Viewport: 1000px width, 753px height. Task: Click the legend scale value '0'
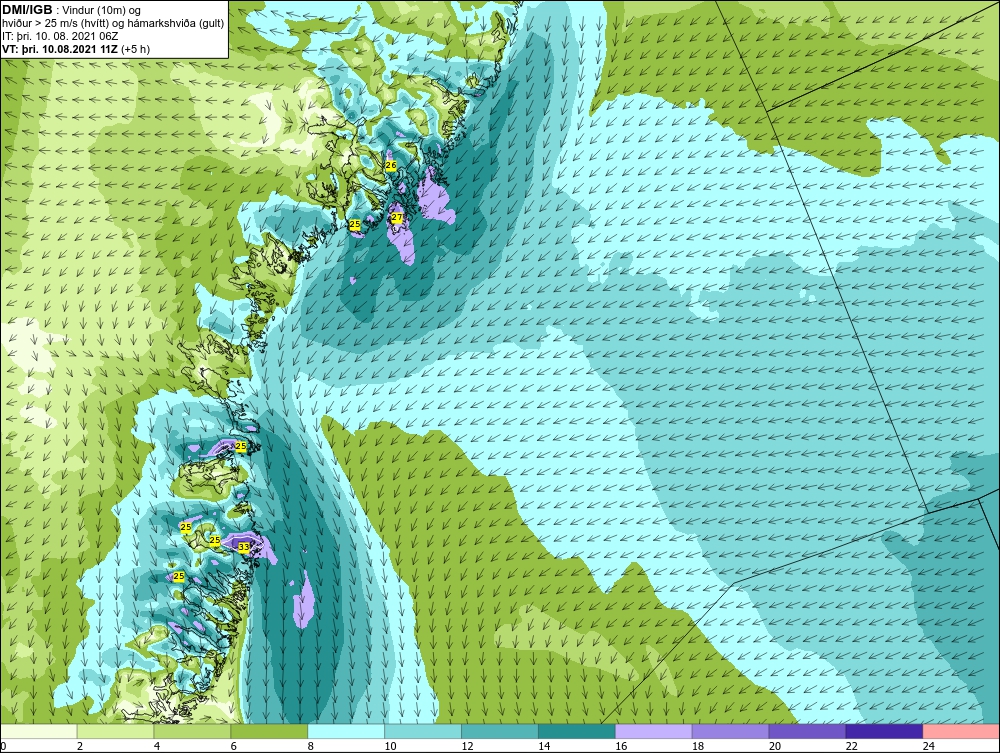pyautogui.click(x=3, y=746)
